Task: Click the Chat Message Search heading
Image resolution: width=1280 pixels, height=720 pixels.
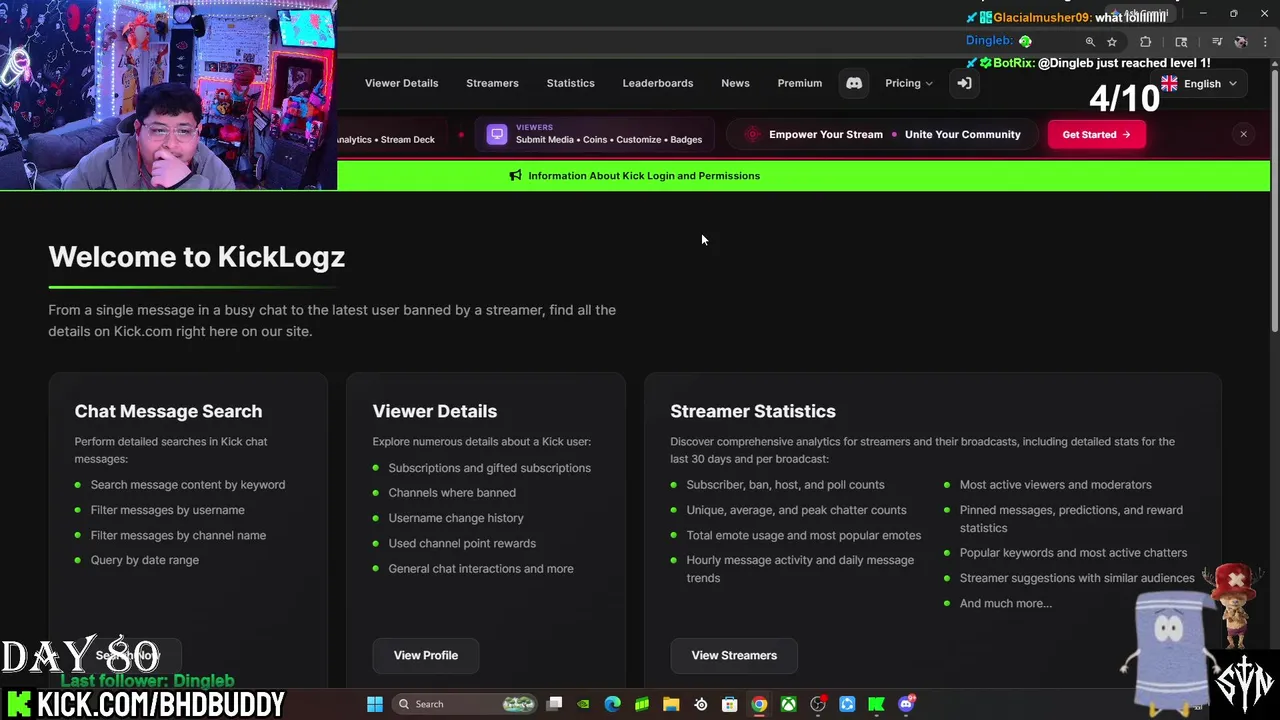Action: tap(168, 411)
